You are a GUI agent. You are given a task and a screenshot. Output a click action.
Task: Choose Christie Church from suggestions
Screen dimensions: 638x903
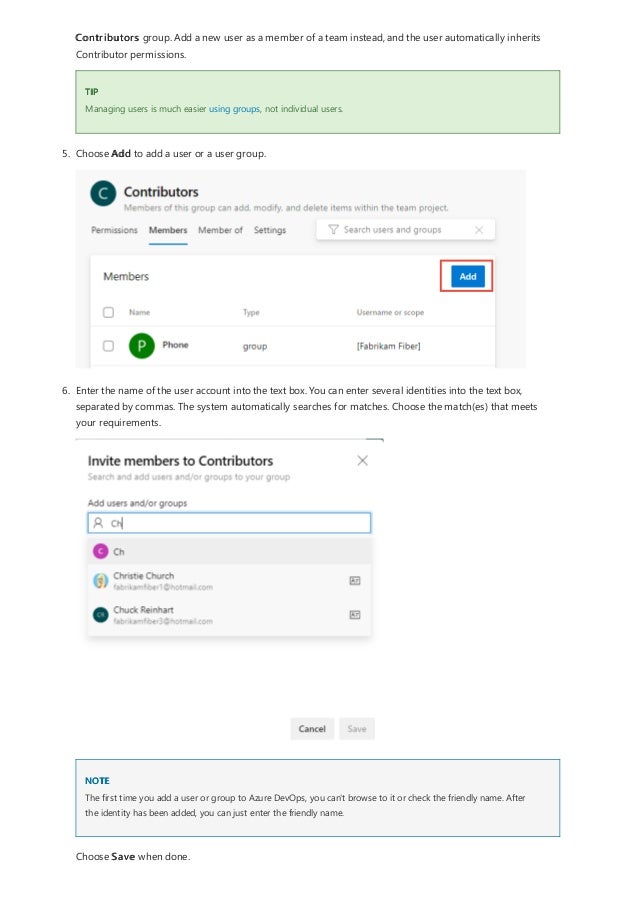point(229,580)
